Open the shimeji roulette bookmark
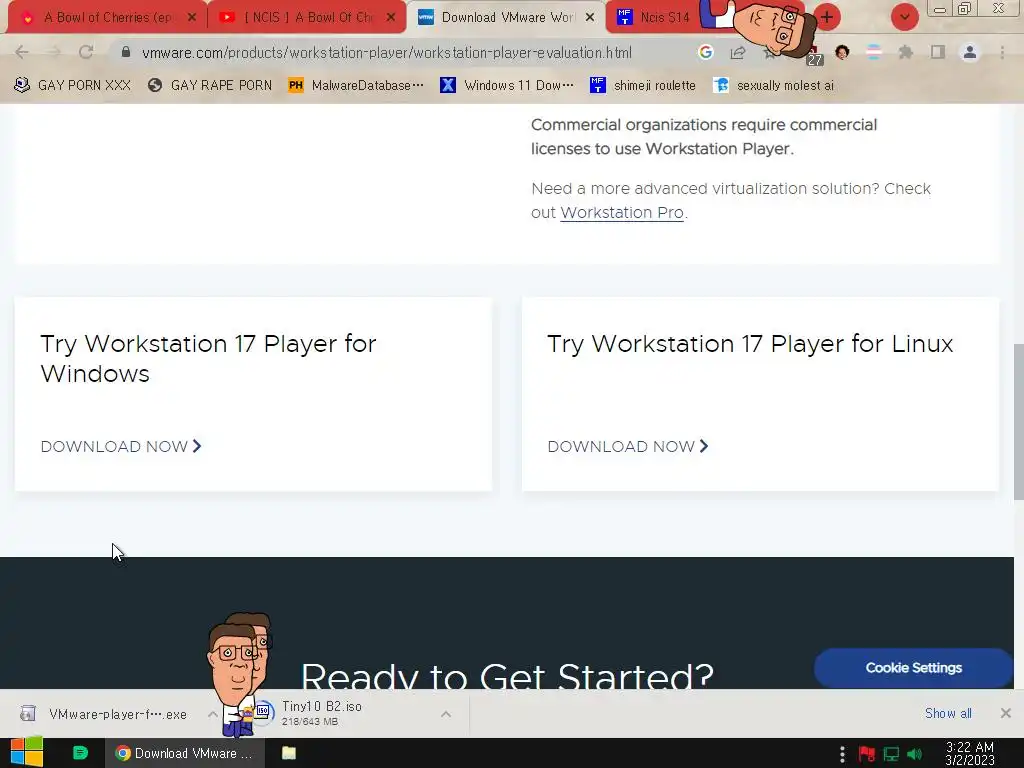 (x=643, y=85)
